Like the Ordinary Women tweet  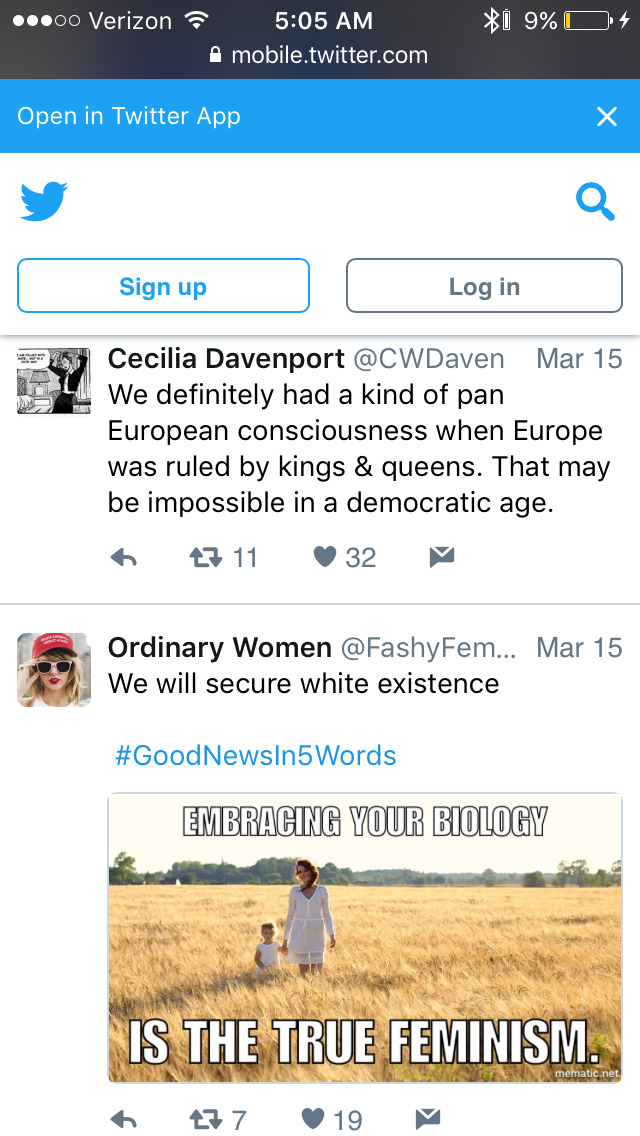click(312, 1119)
